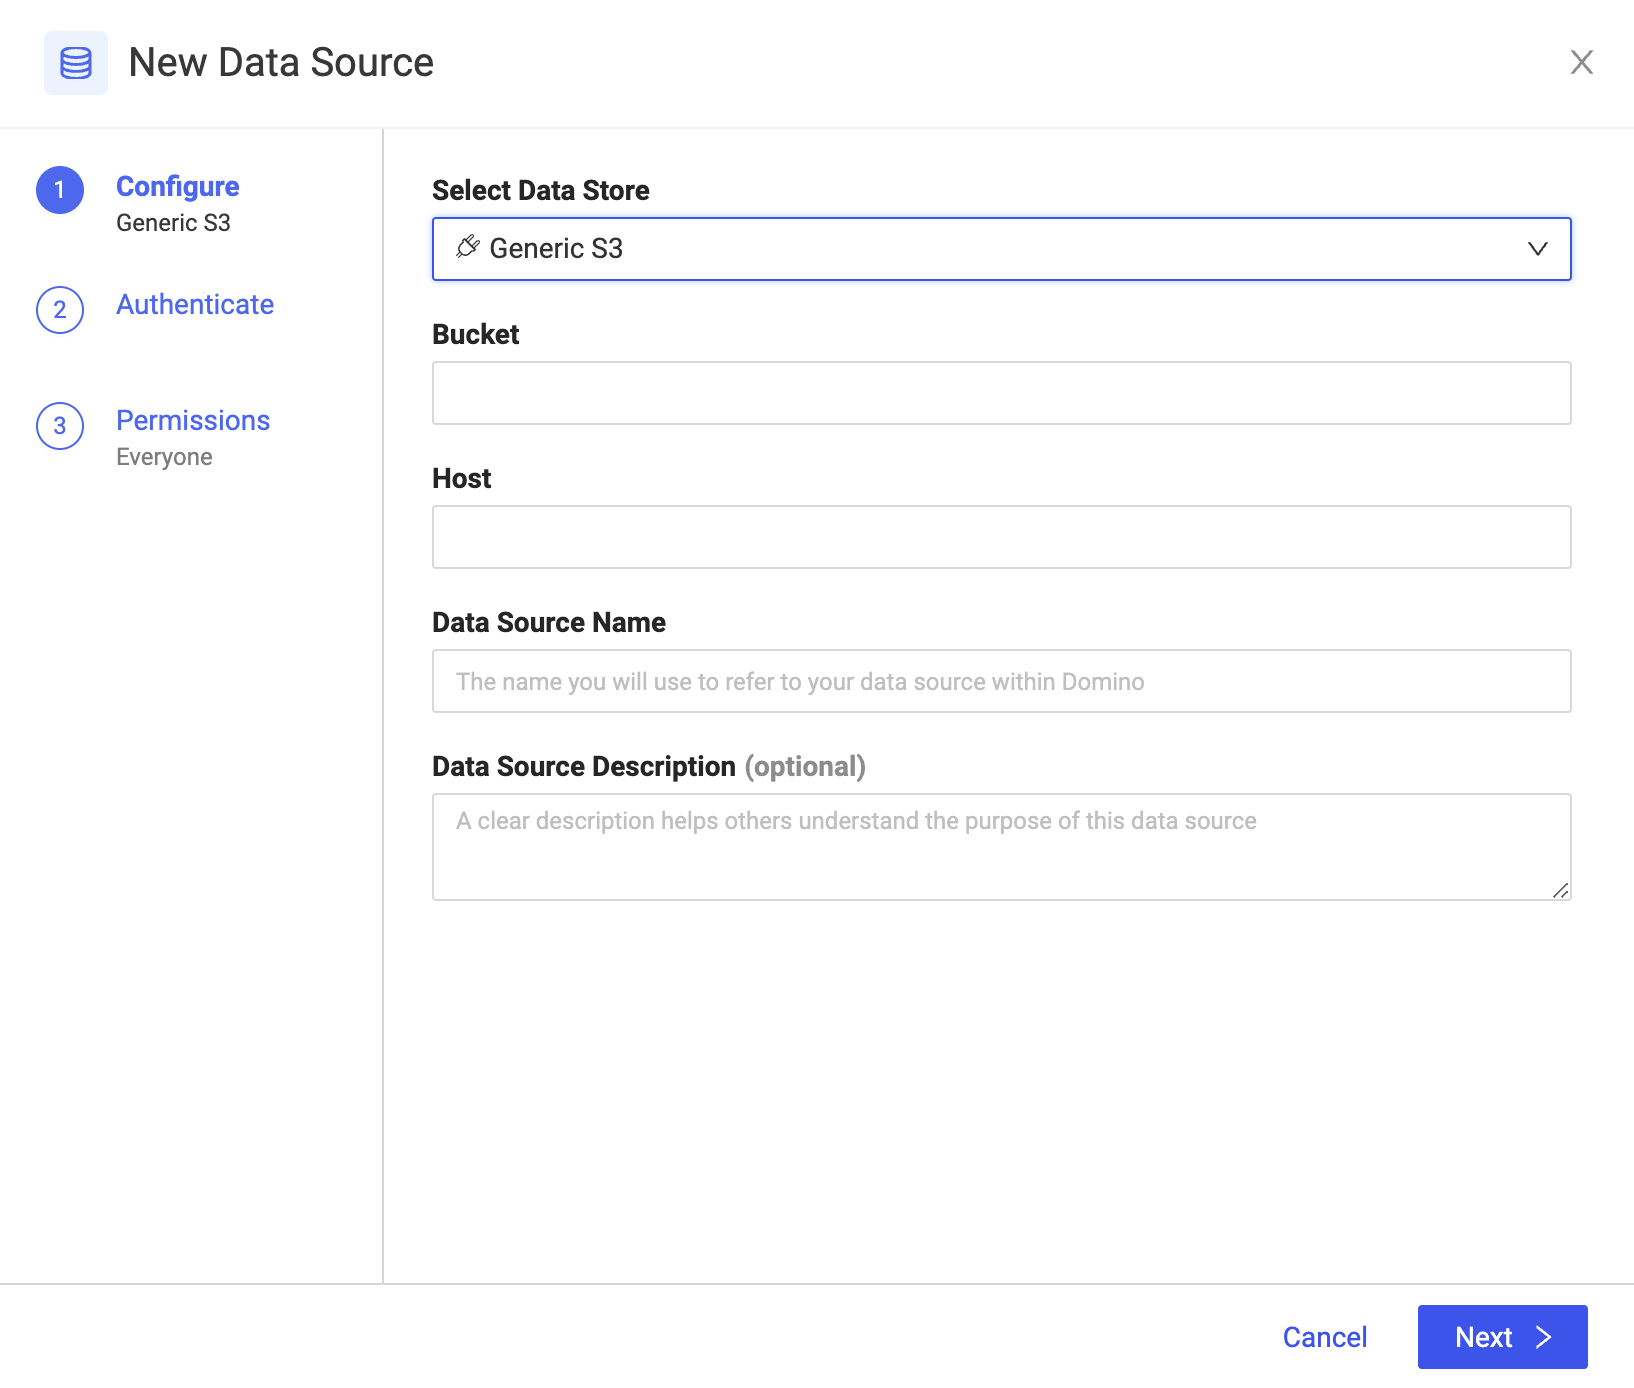Click the textarea resize handle
This screenshot has height=1388, width=1634.
pyautogui.click(x=1561, y=890)
